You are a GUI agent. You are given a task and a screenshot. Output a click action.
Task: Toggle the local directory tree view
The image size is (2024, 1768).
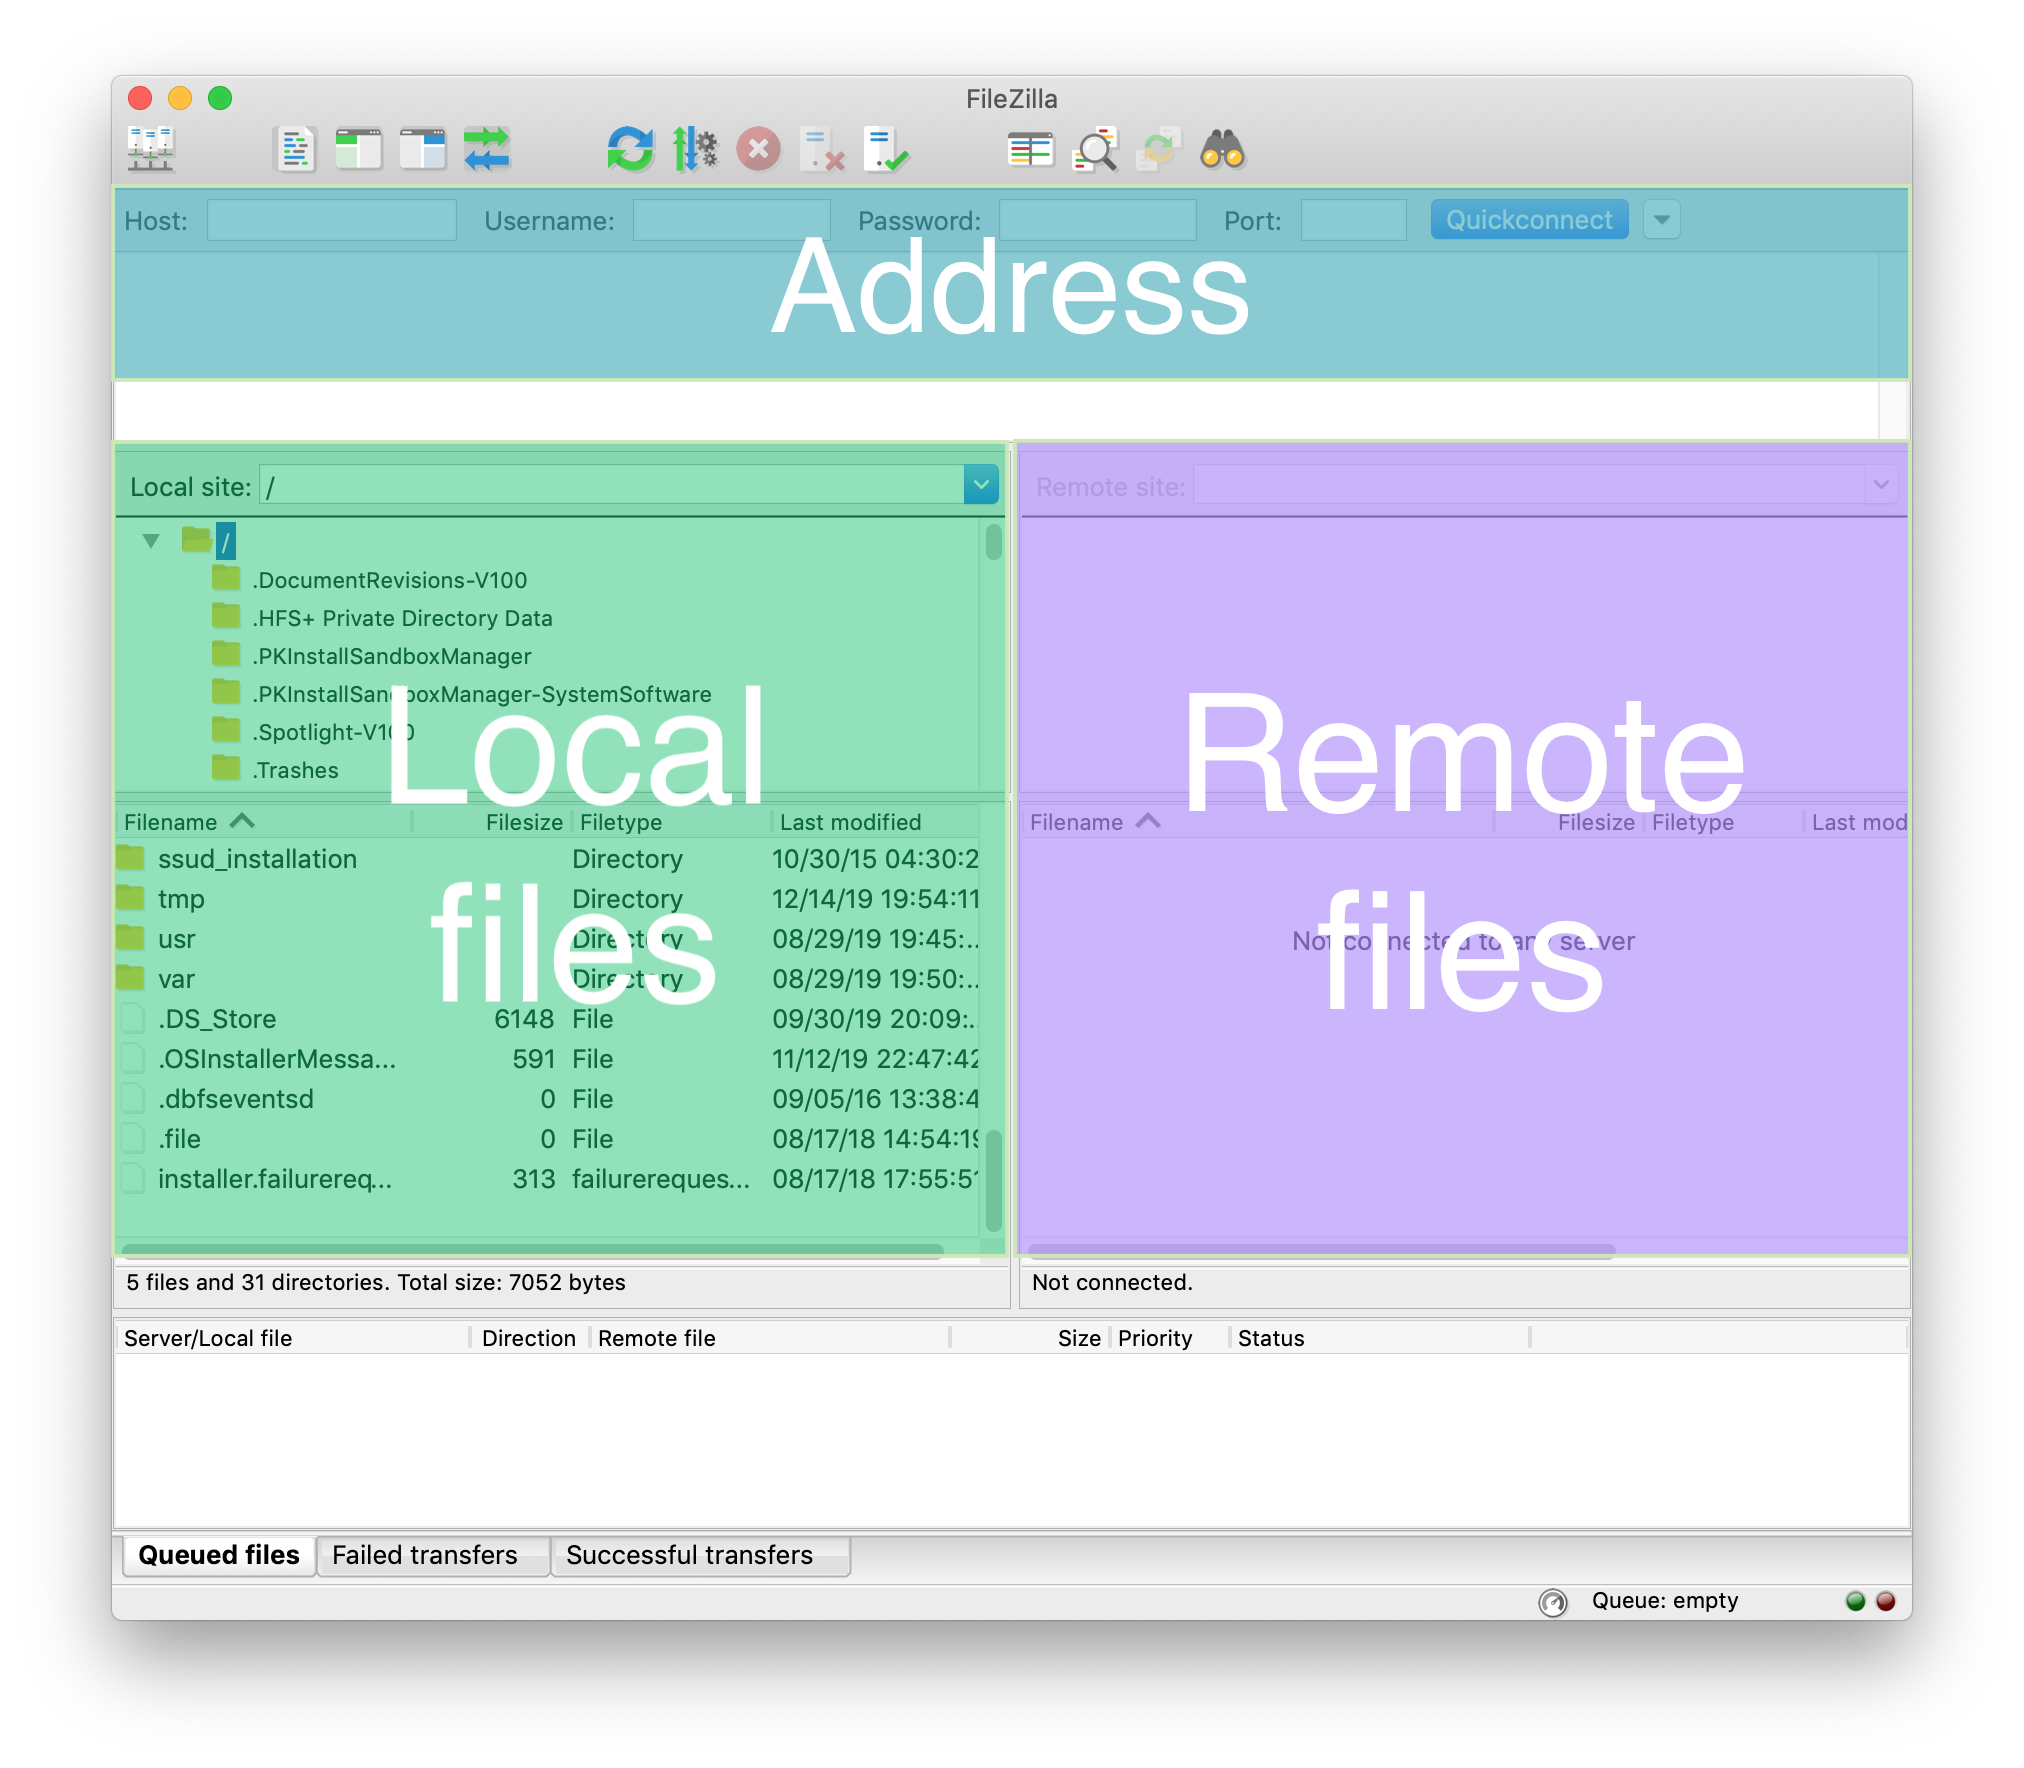click(359, 150)
